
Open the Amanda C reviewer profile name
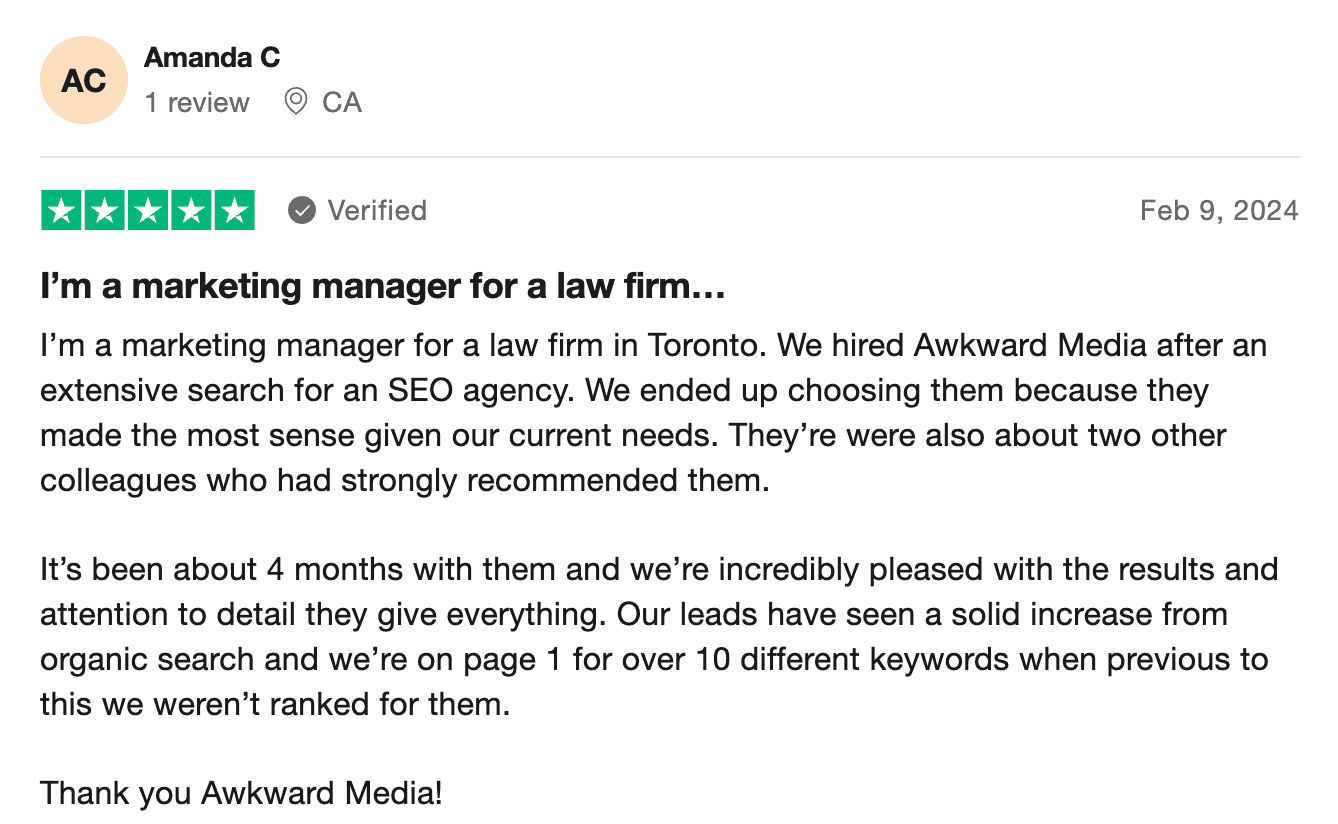click(x=212, y=57)
